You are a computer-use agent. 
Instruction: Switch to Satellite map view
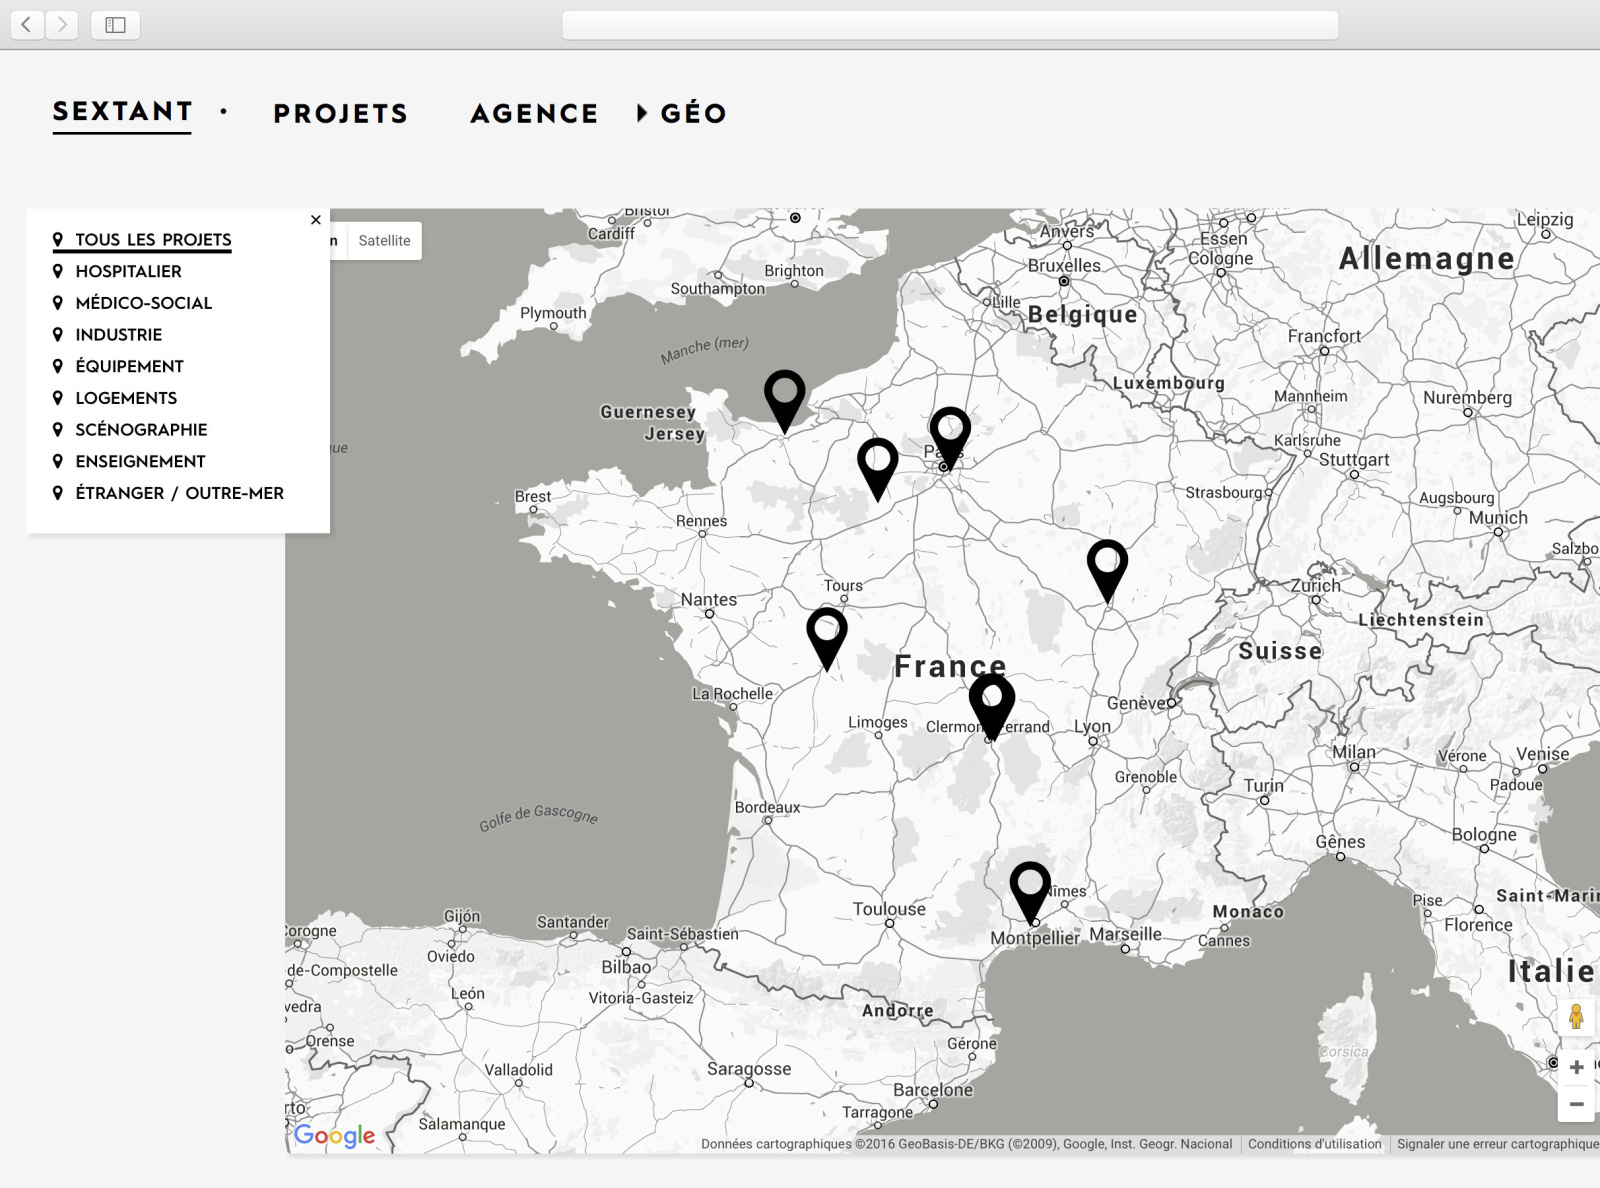point(384,240)
